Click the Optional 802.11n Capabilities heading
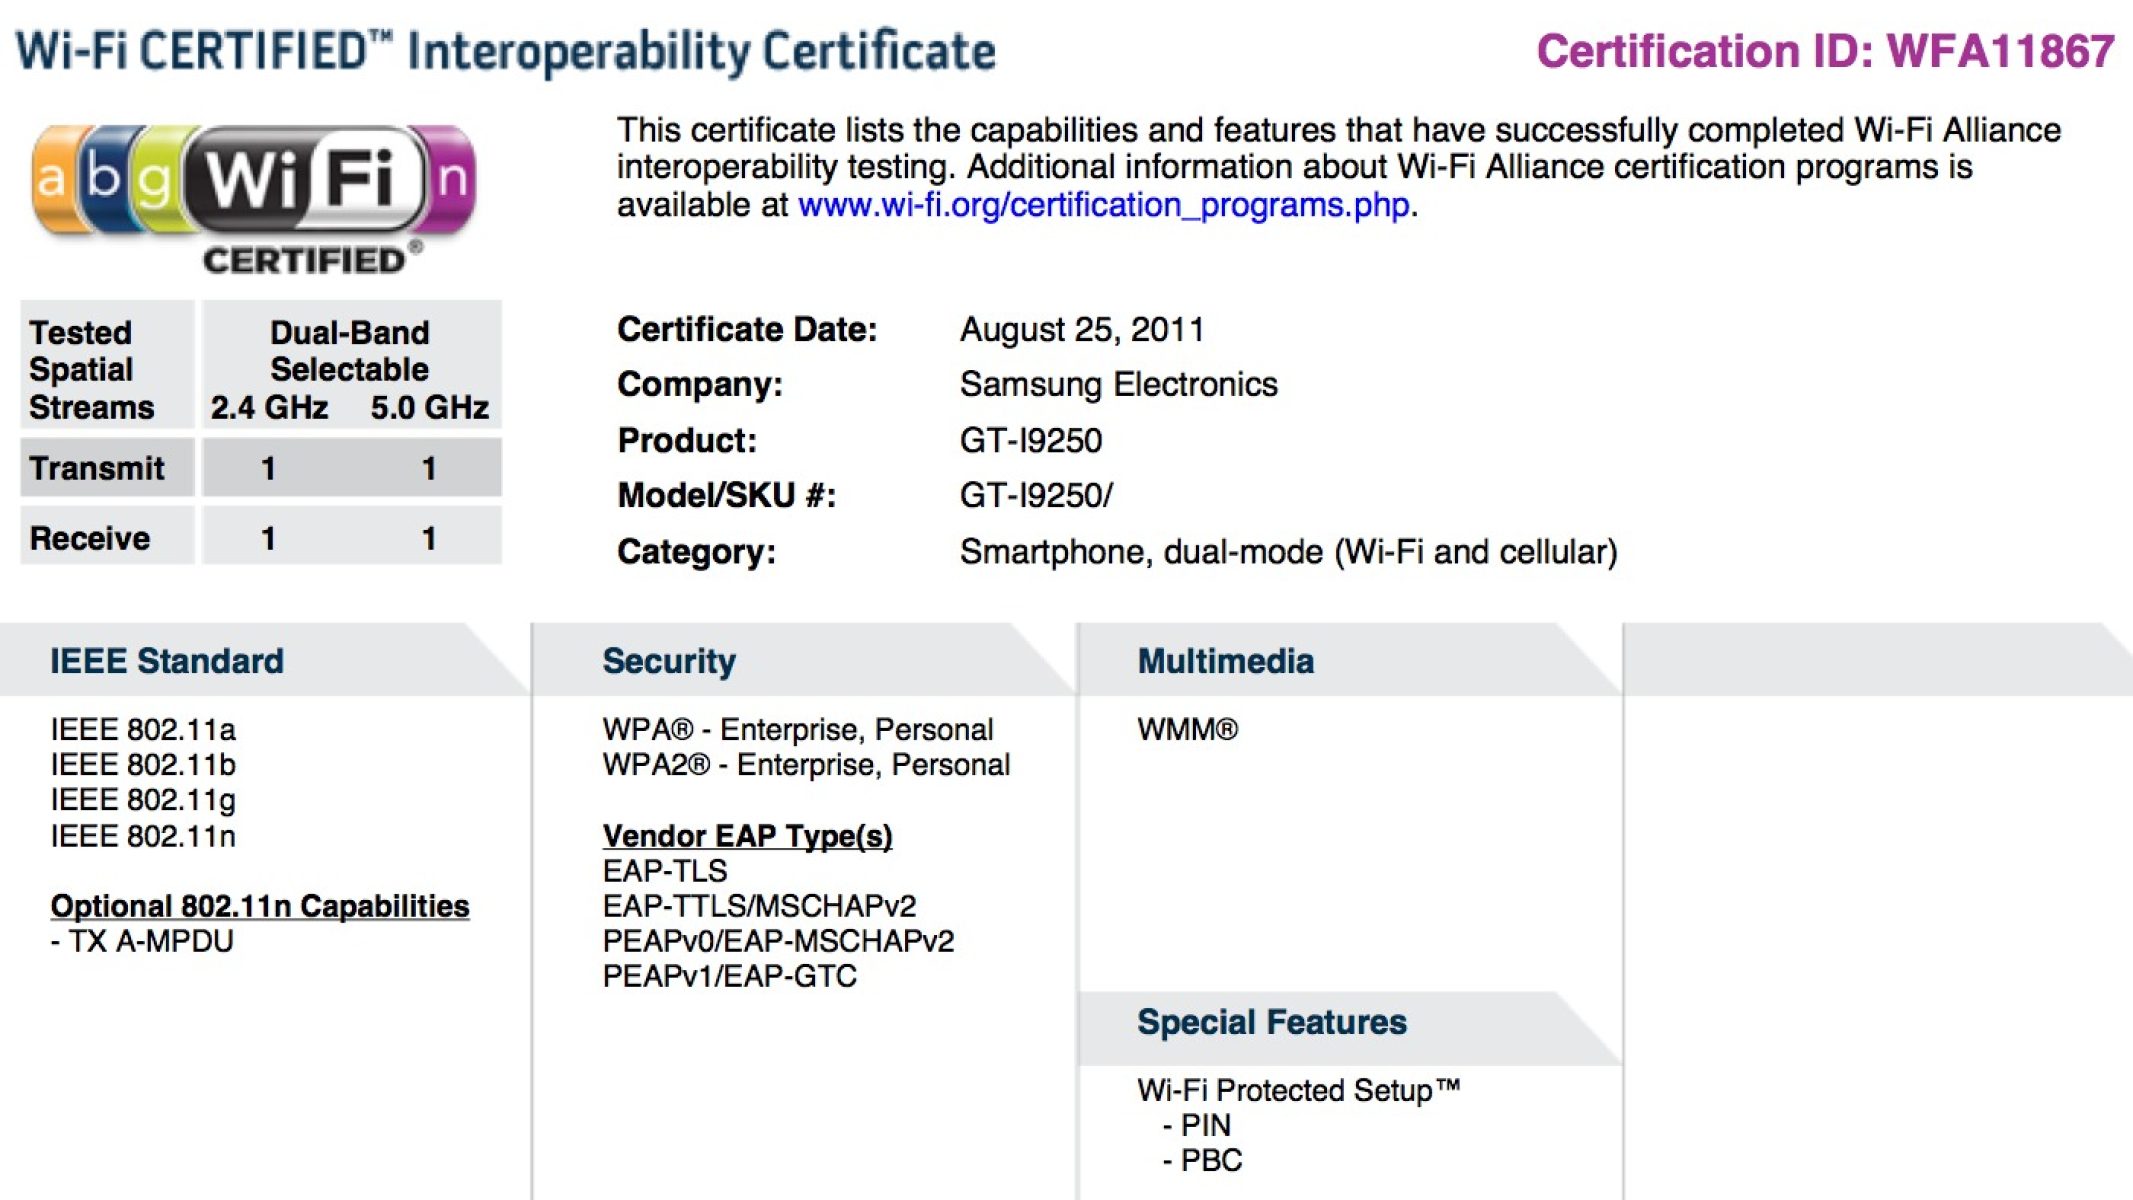The image size is (2133, 1200). (260, 906)
